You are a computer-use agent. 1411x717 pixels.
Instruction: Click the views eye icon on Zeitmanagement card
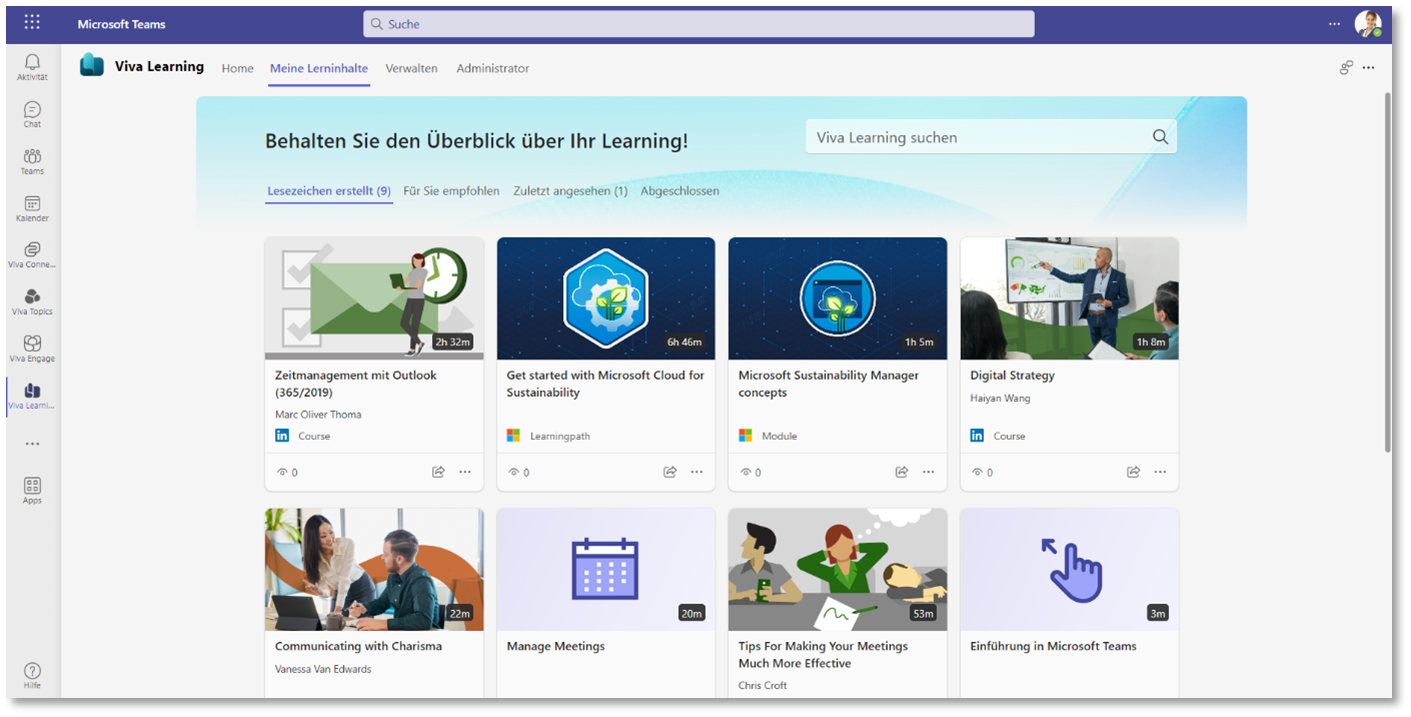click(282, 472)
